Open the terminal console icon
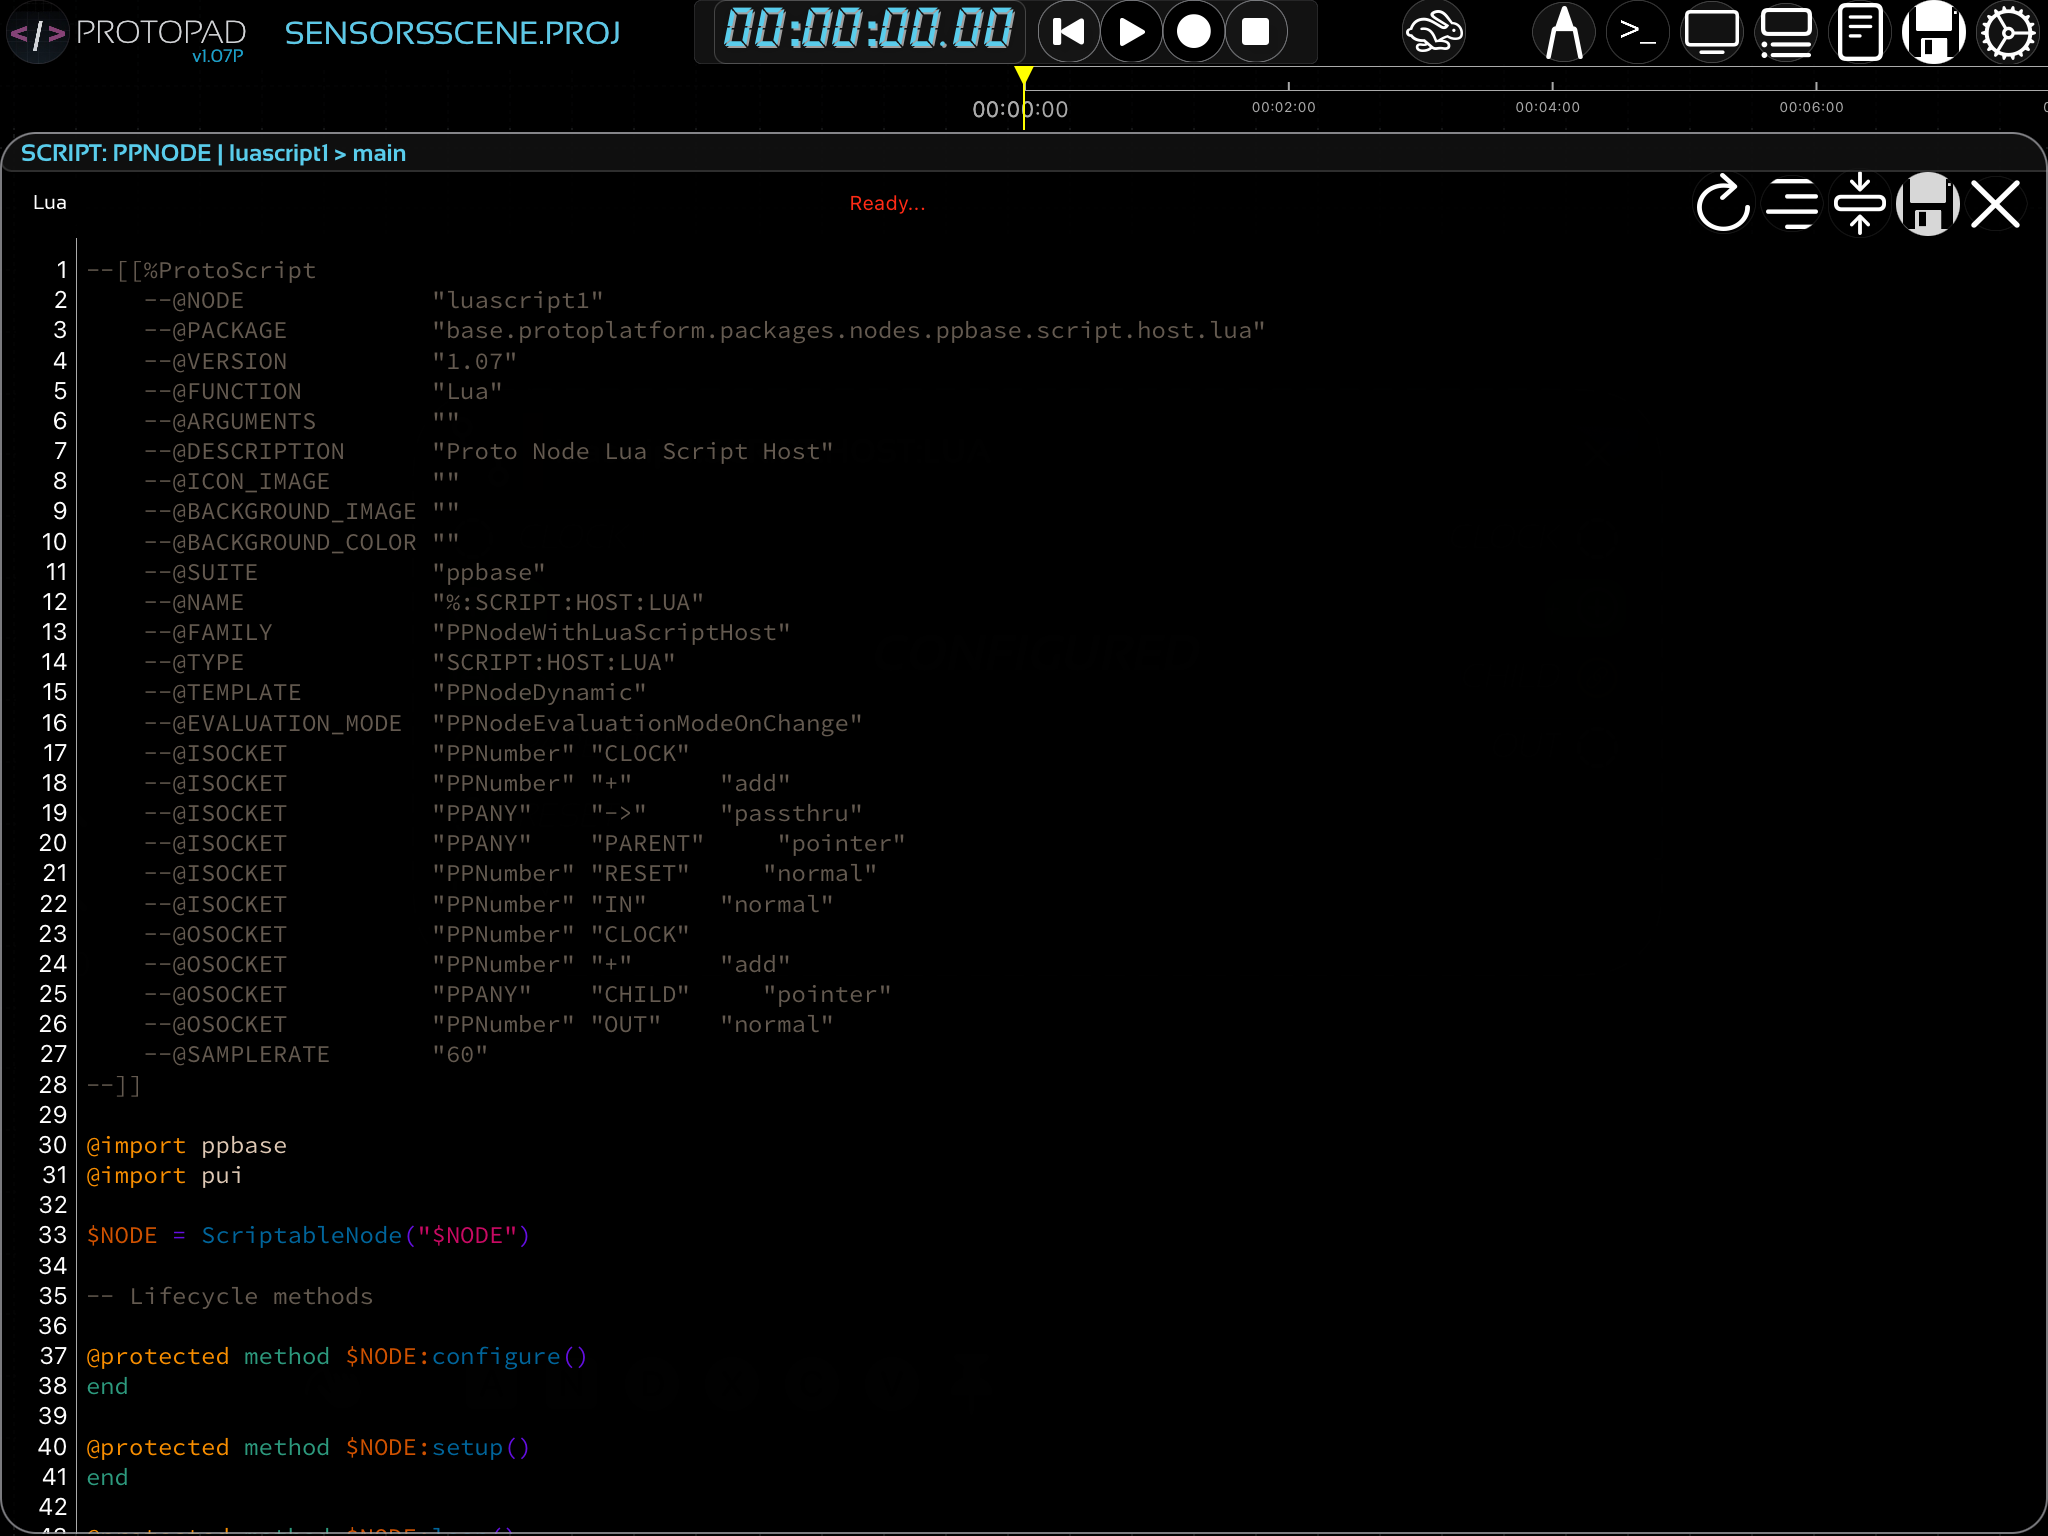 point(1637,33)
